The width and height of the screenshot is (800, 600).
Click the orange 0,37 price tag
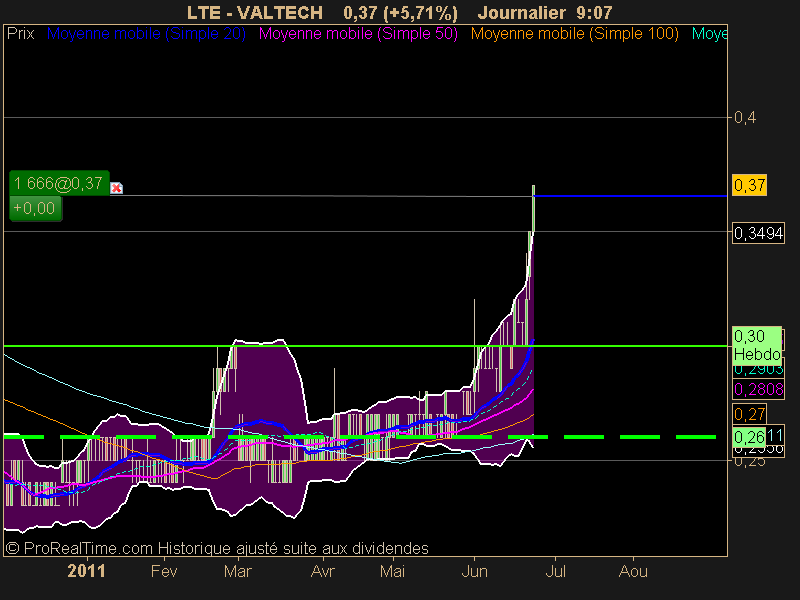(x=749, y=185)
